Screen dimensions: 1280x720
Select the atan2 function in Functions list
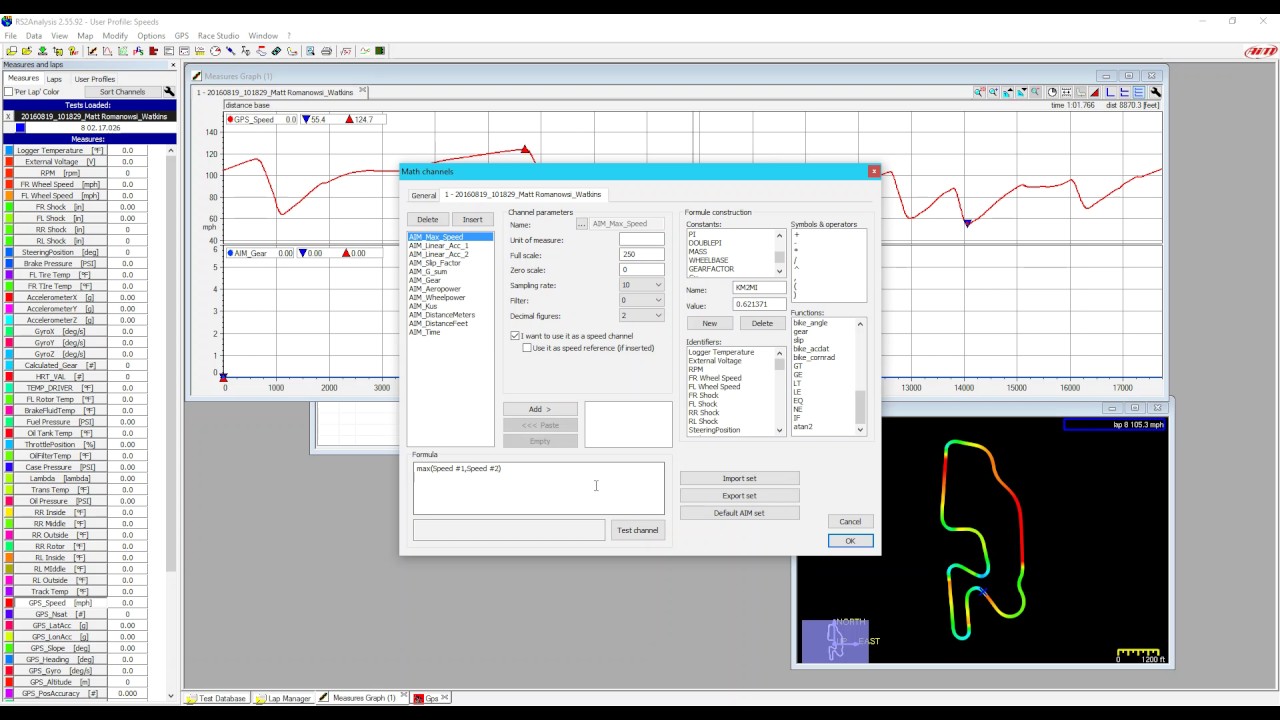coord(803,426)
